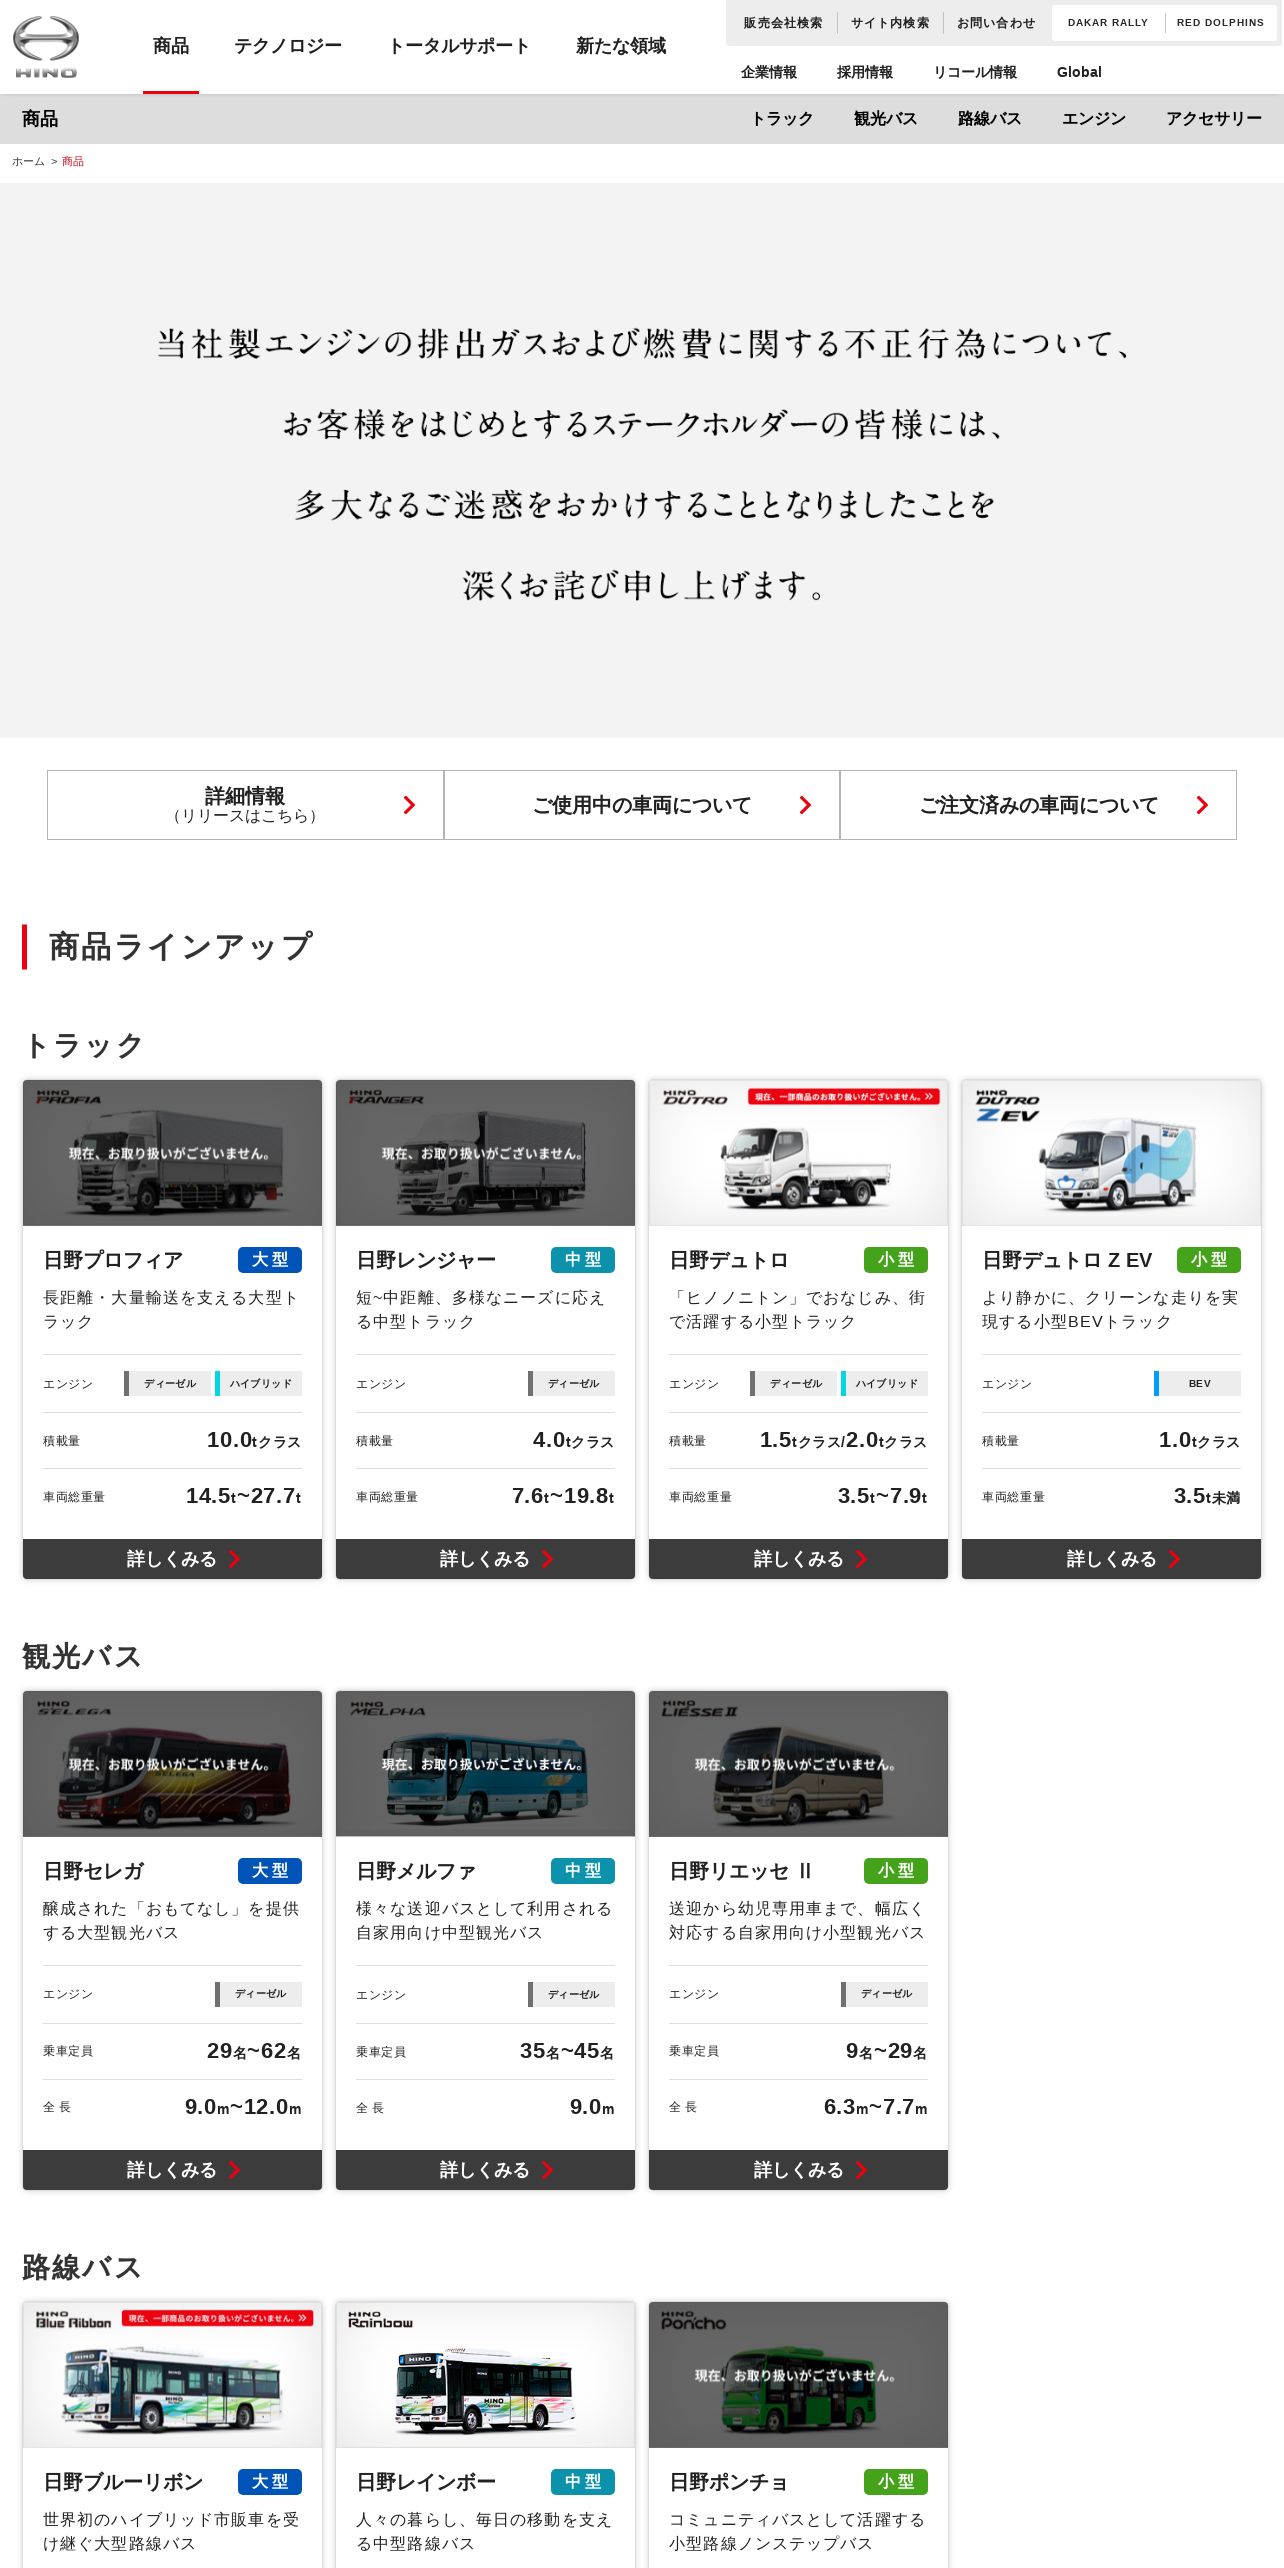Screen dimensions: 1284x2568
Task: Click the 中型 badge on 日野レインボー
Action: point(583,2482)
